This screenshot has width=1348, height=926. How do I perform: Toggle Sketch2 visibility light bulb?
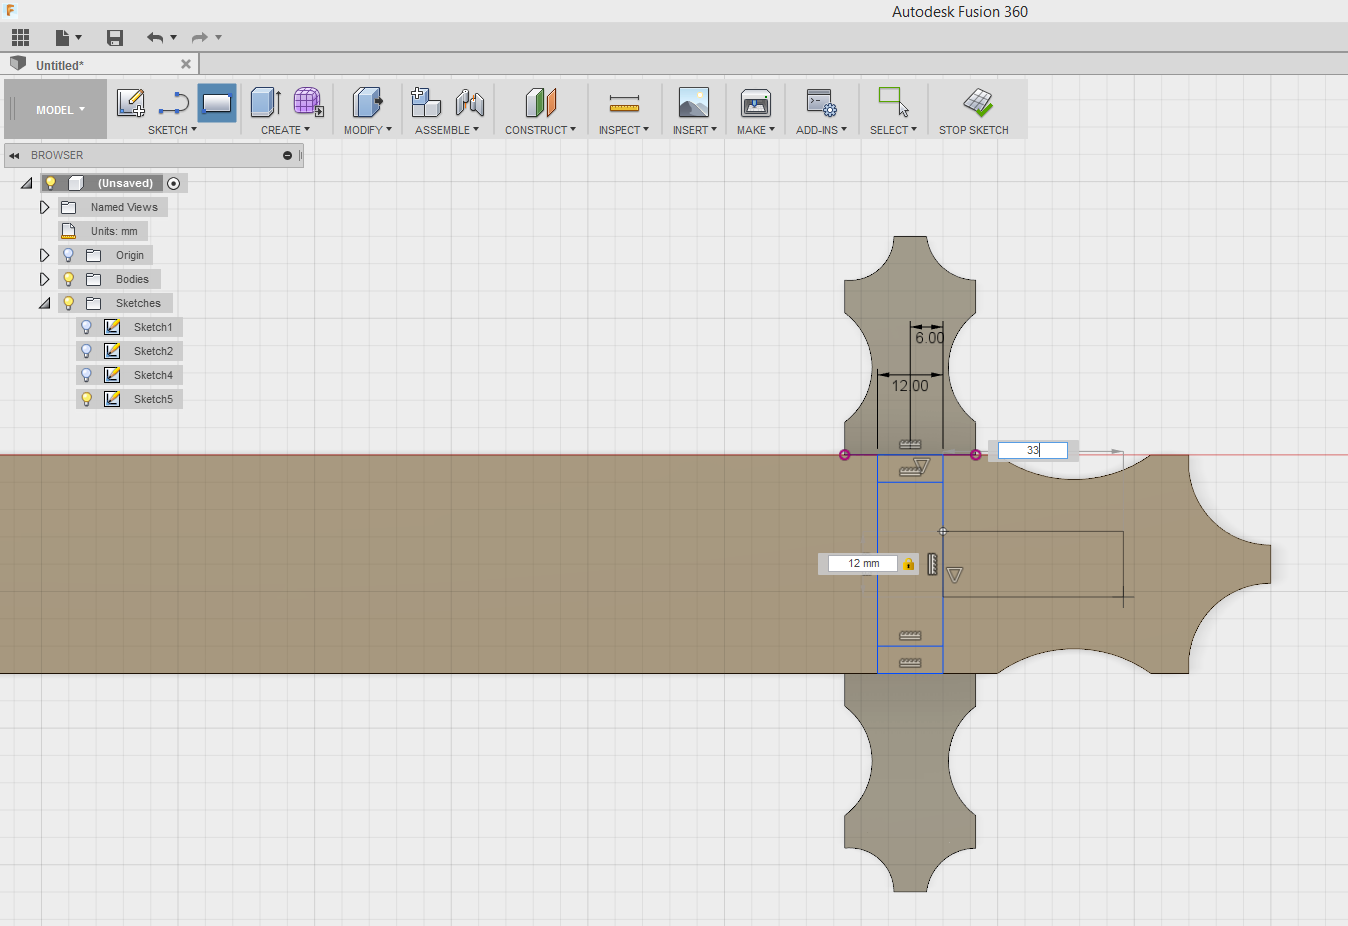(x=86, y=351)
